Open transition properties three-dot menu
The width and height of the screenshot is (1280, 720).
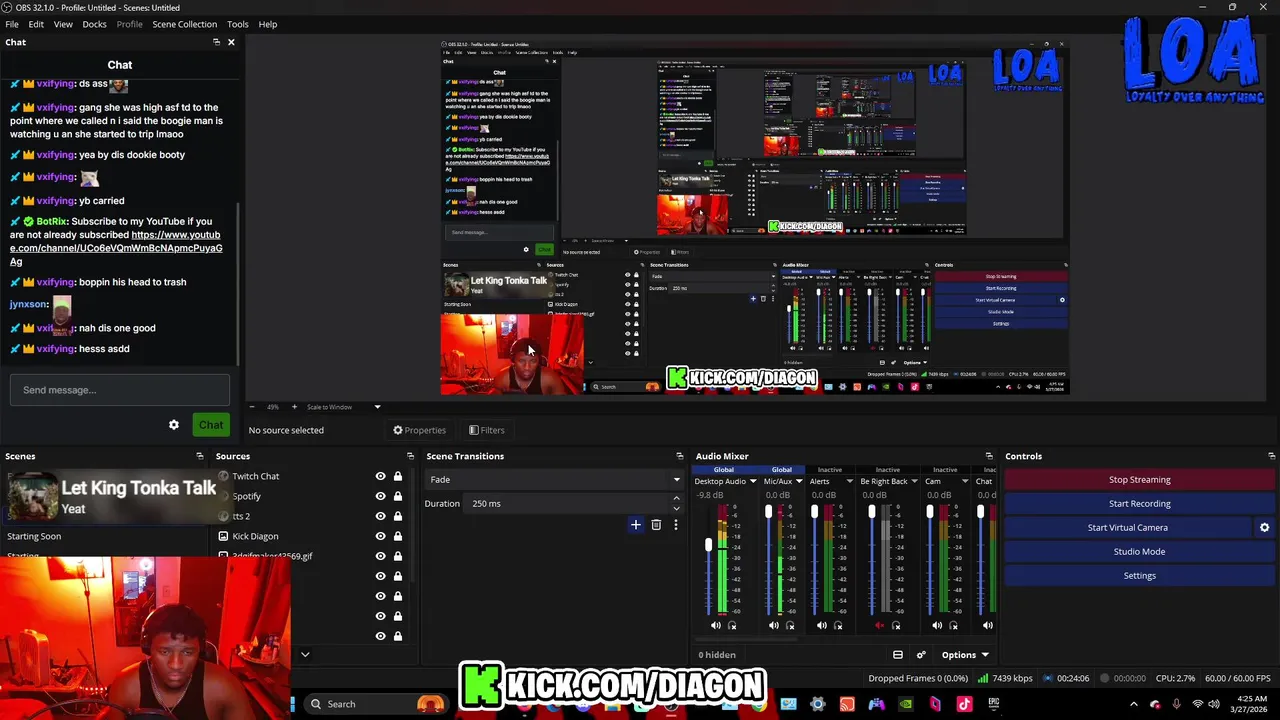pos(676,524)
